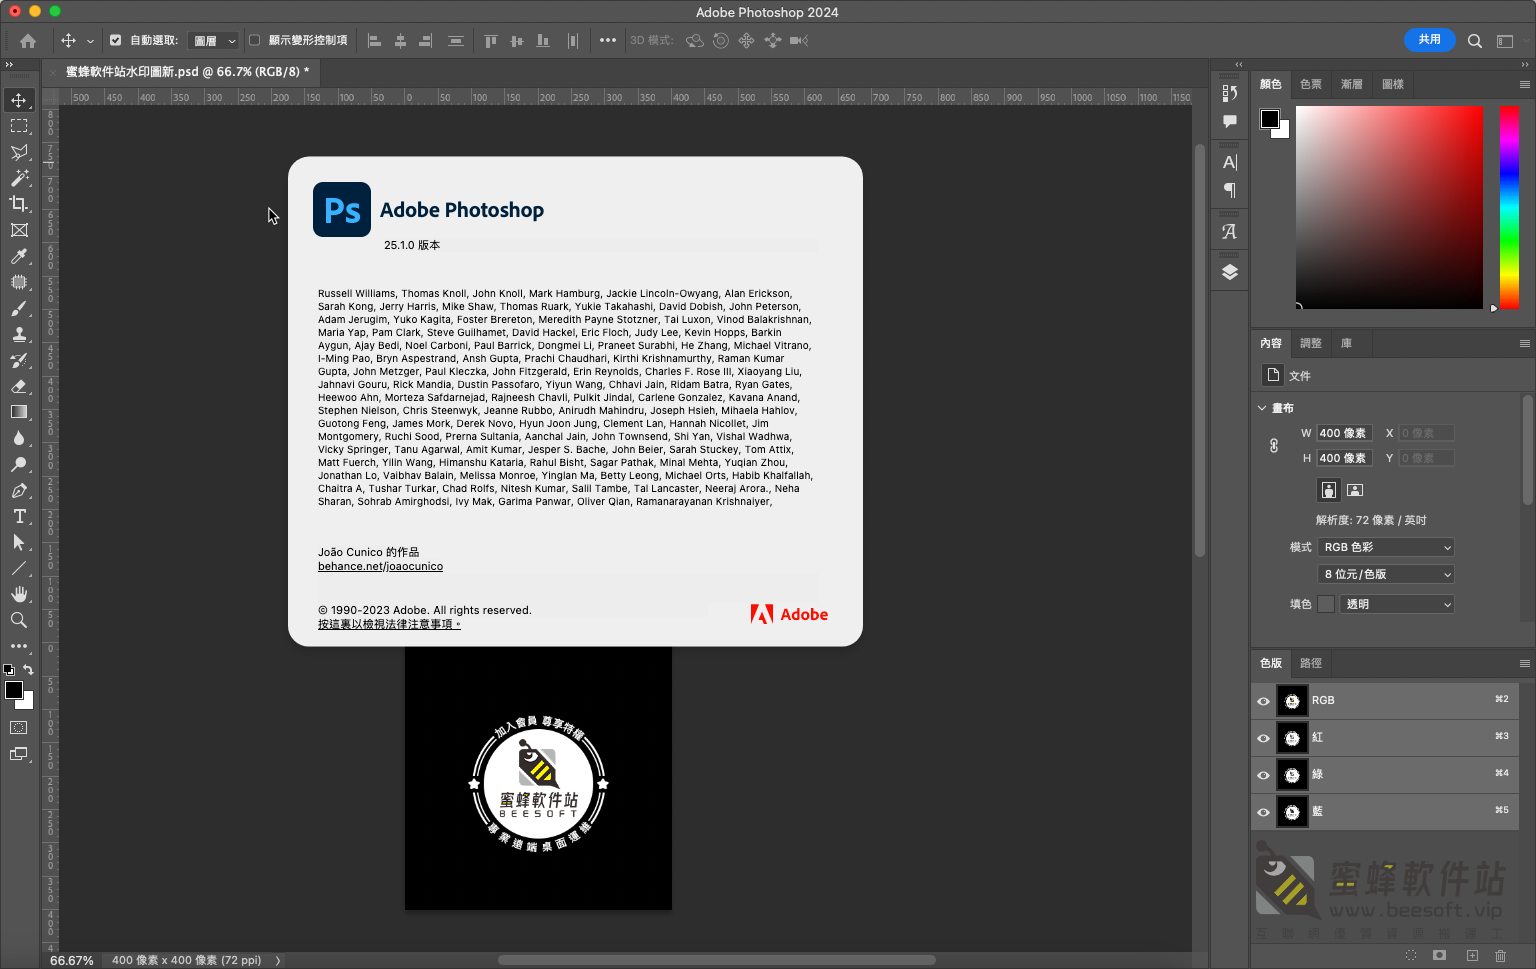
Task: Click the 共用 share button
Action: [x=1430, y=40]
